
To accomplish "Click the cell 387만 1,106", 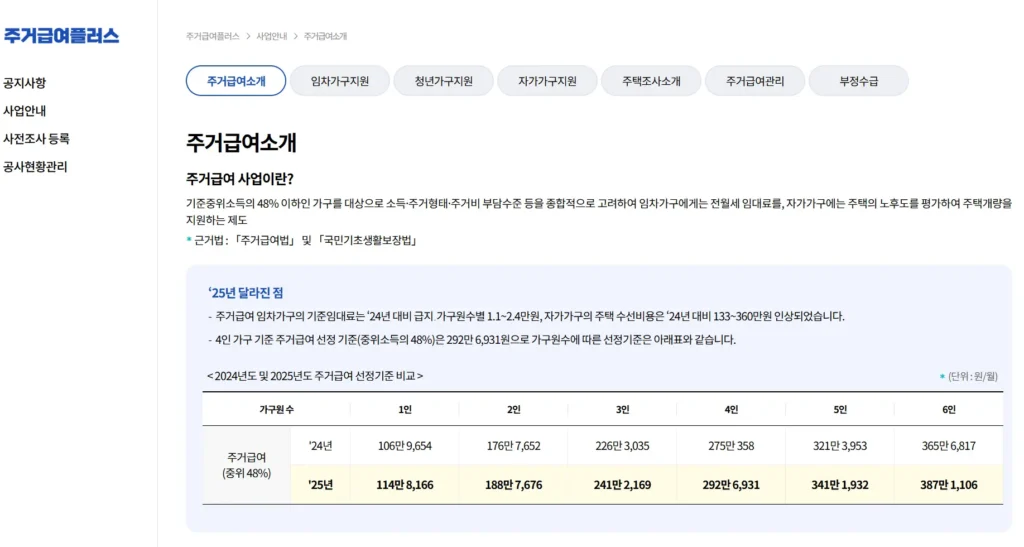I will (x=949, y=485).
